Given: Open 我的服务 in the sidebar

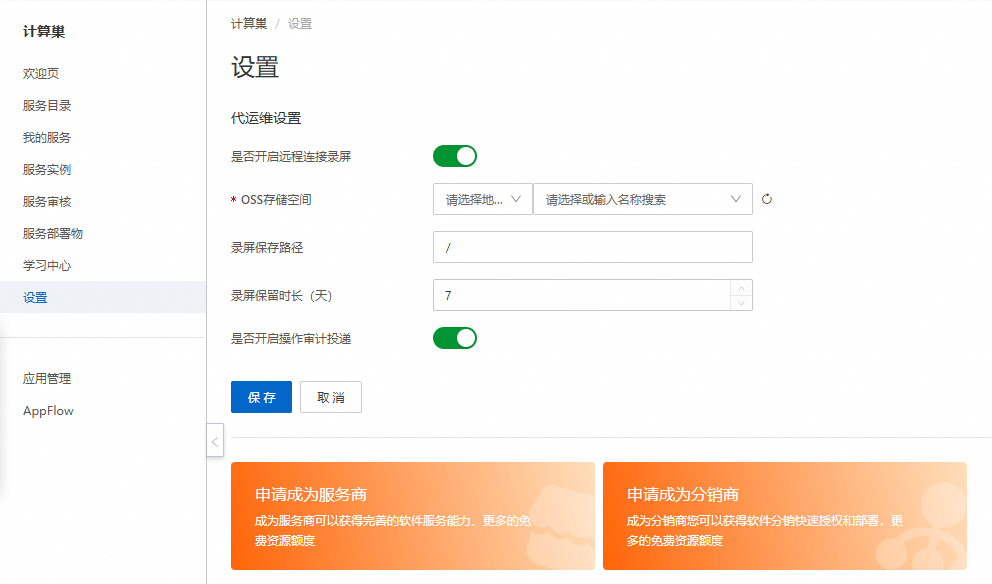Looking at the screenshot, I should click(x=47, y=138).
